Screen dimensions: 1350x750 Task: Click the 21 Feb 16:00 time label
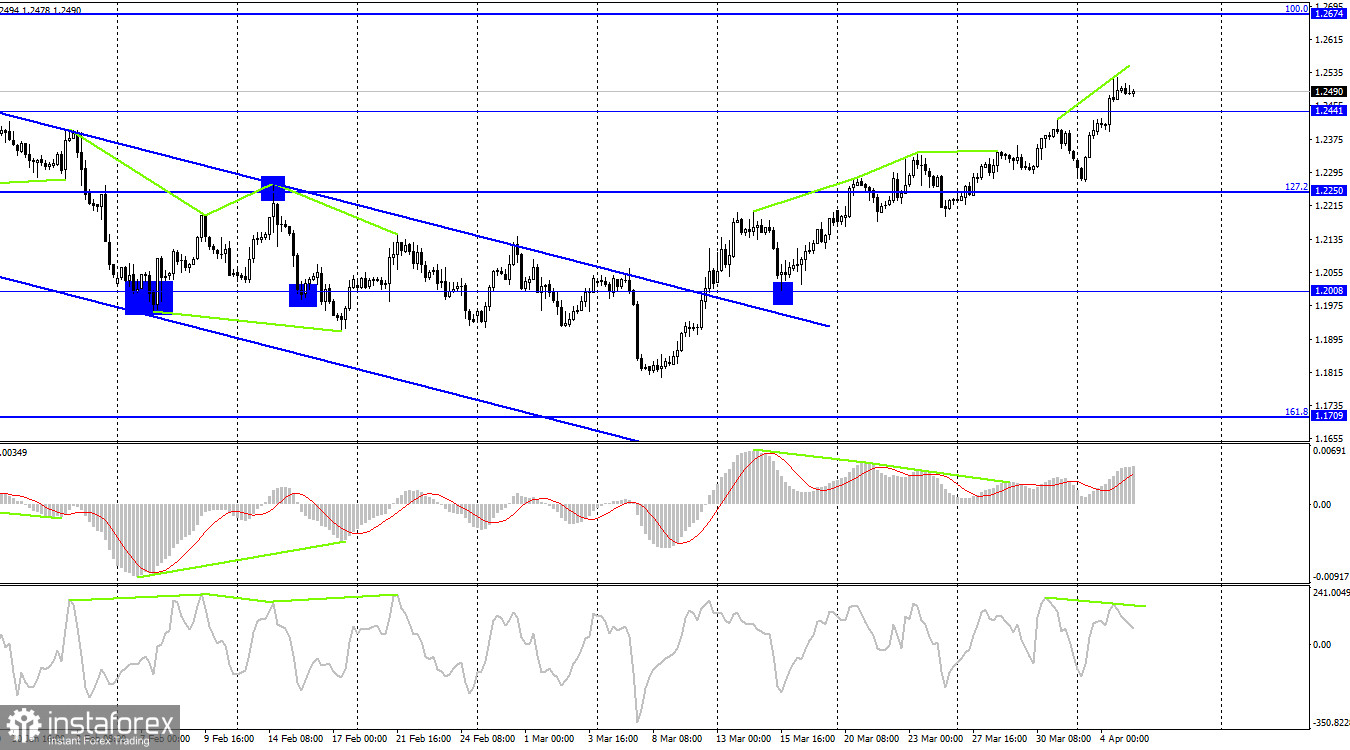pos(422,739)
